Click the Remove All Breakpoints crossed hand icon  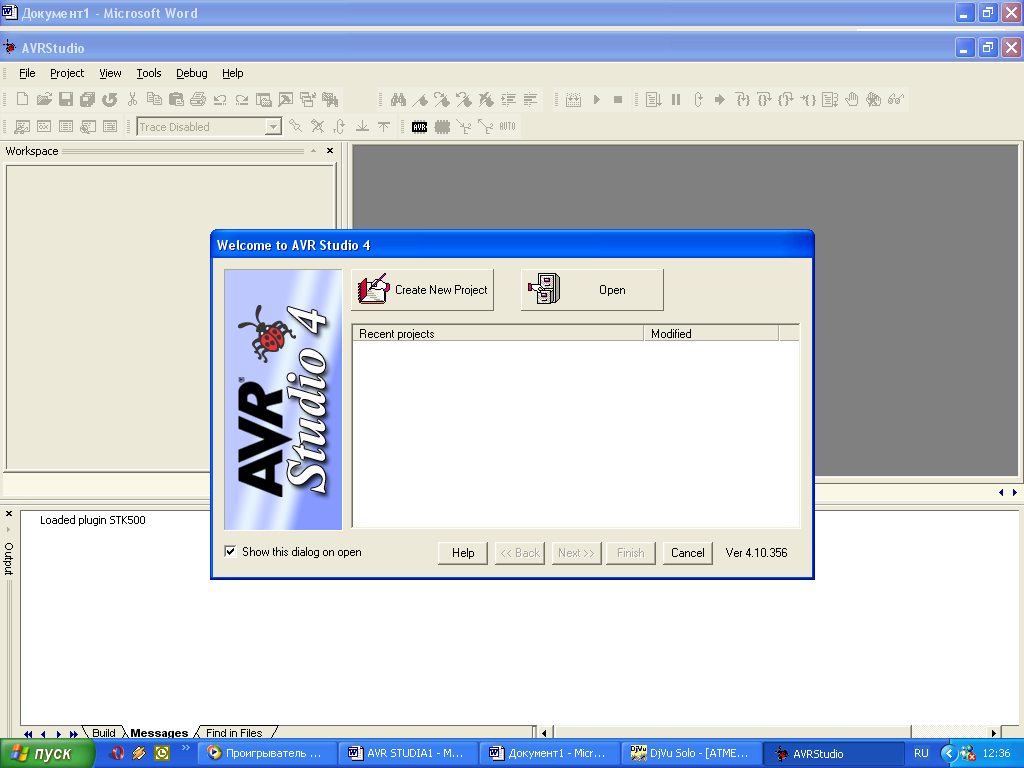874,99
